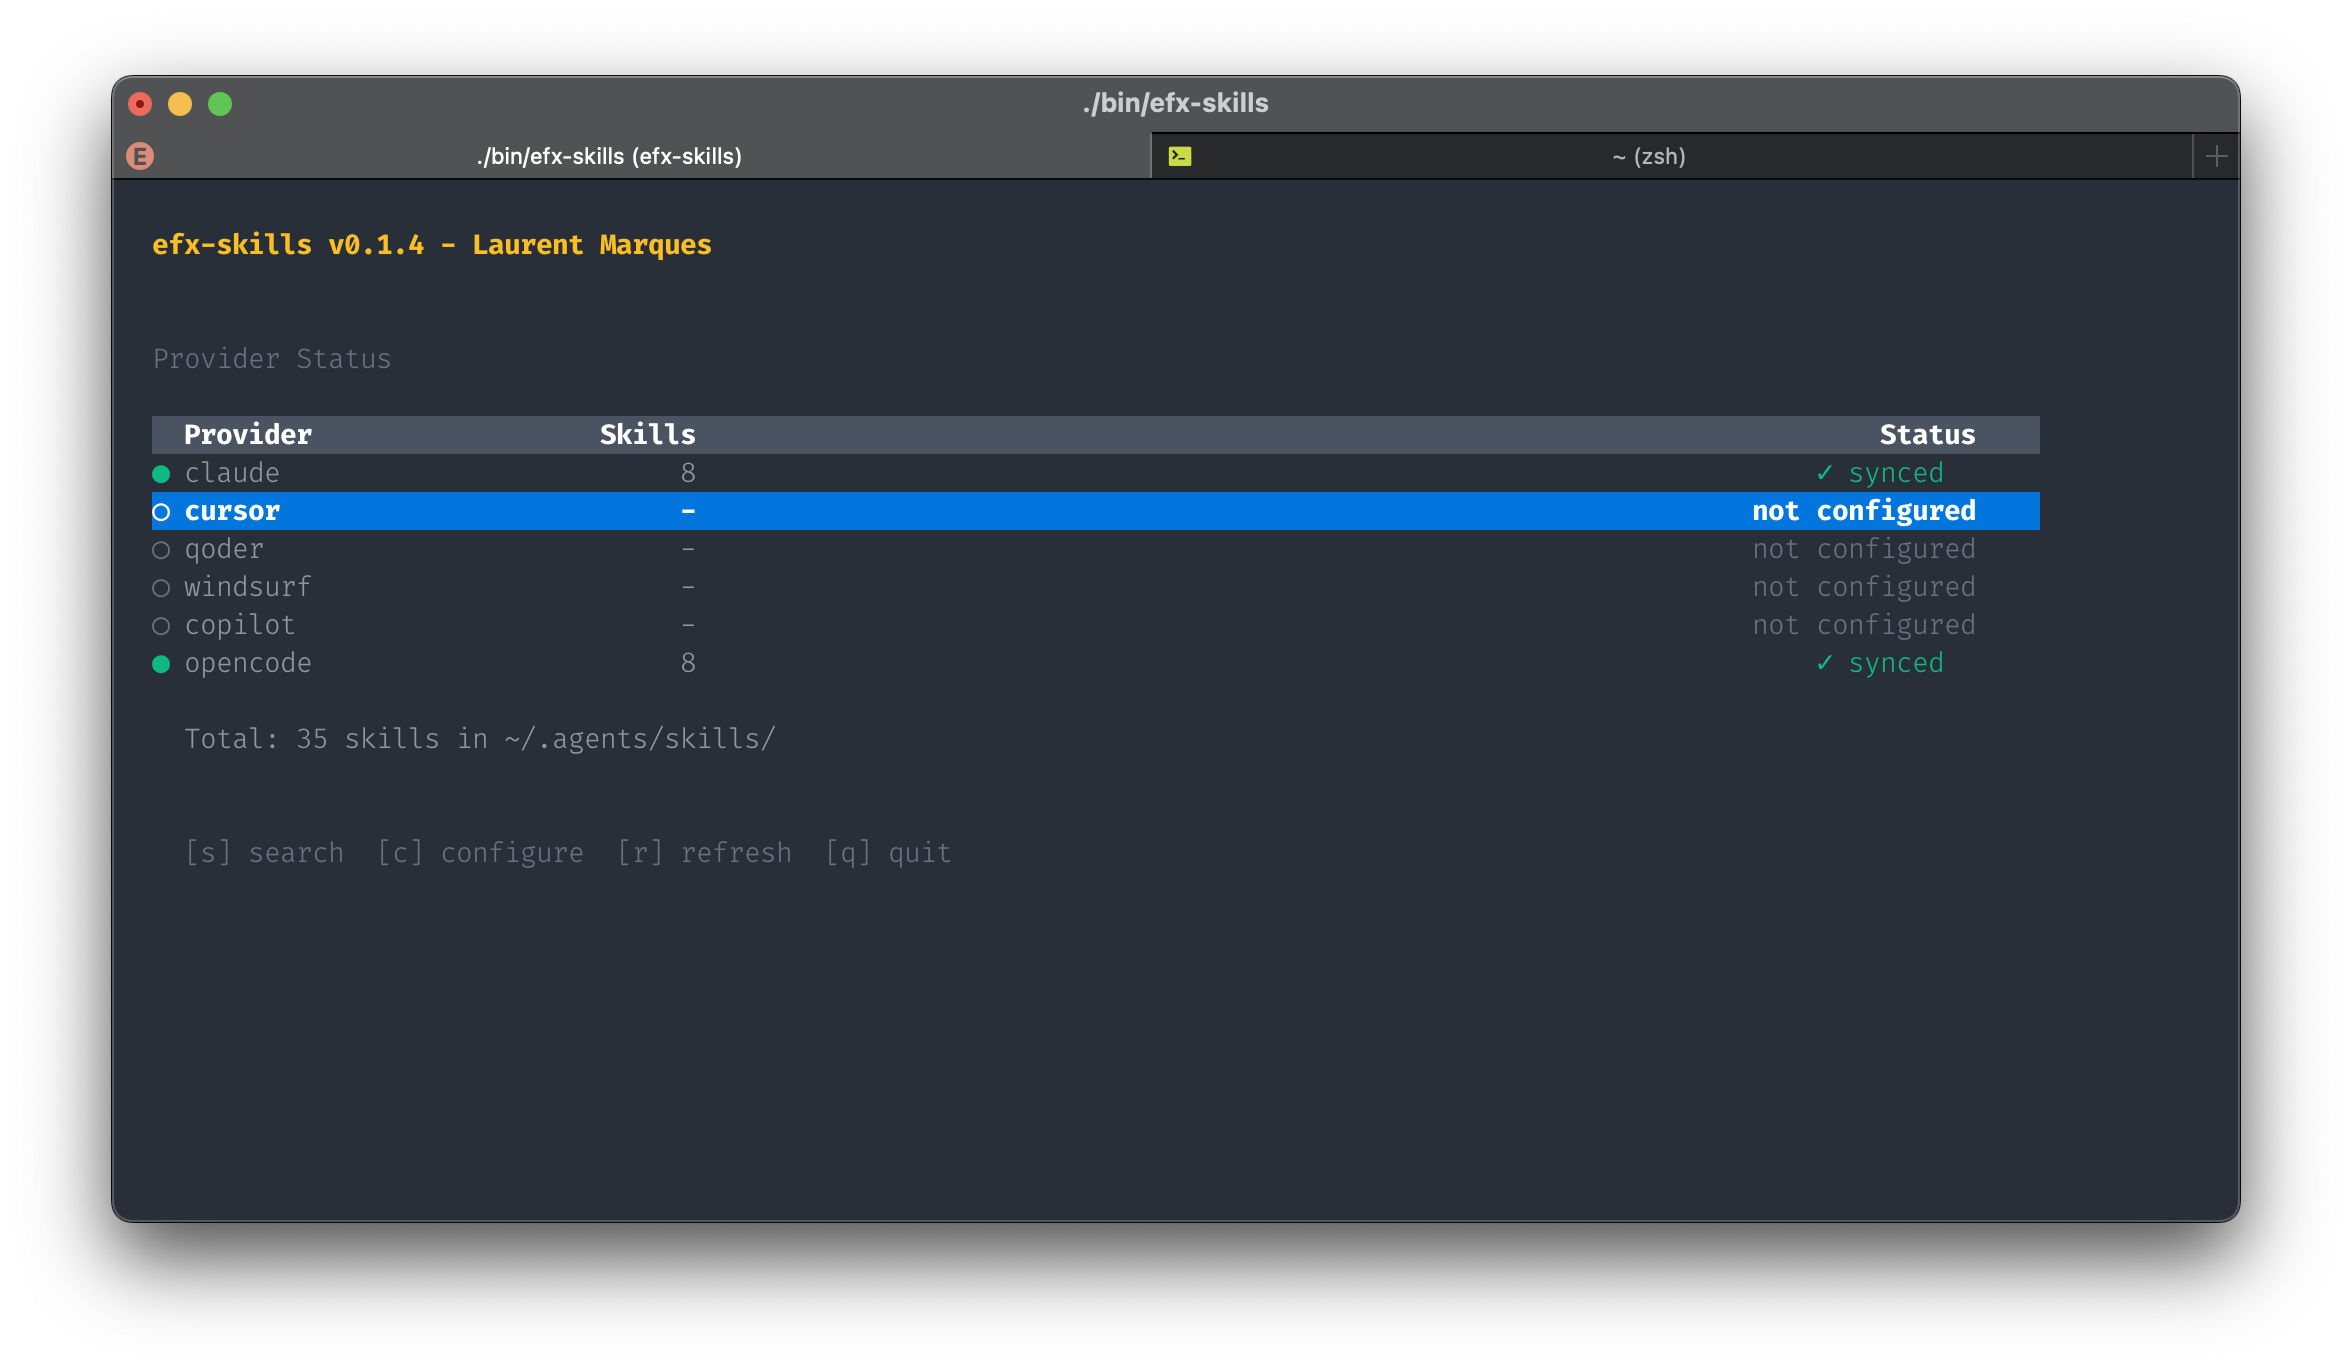Click the synced checkmark for claude
This screenshot has width=2352, height=1370.
[x=1825, y=472]
